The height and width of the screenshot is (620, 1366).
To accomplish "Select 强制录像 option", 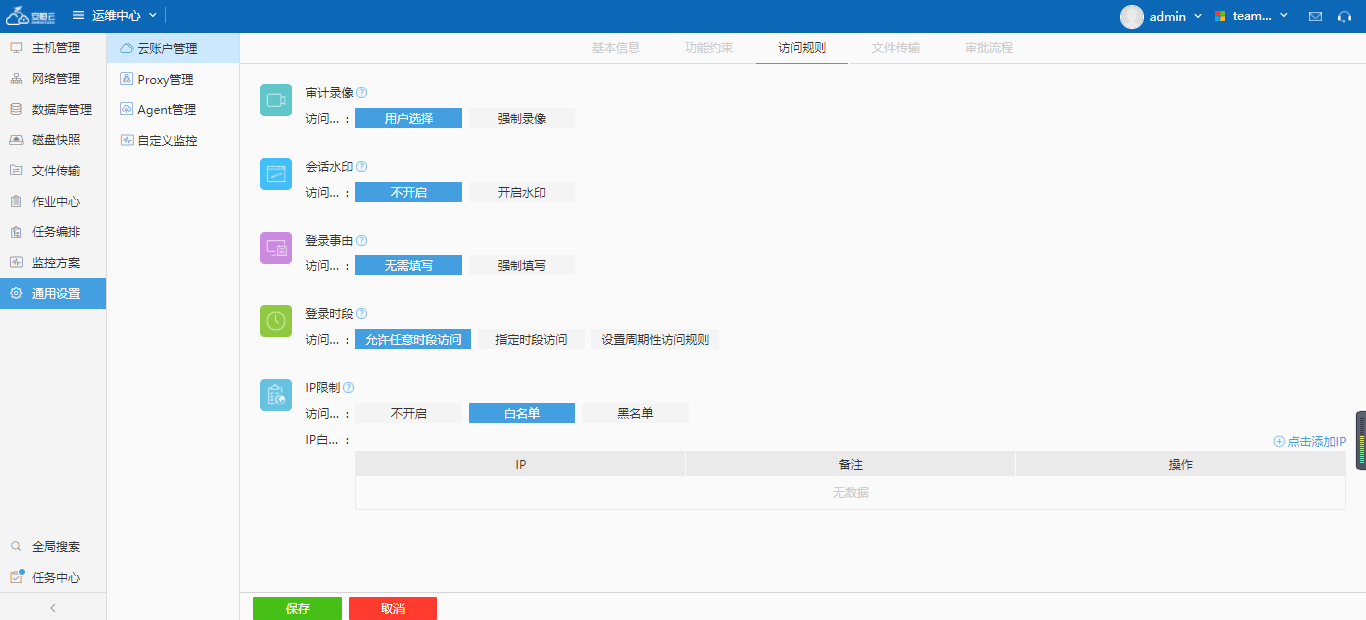I will 522,118.
